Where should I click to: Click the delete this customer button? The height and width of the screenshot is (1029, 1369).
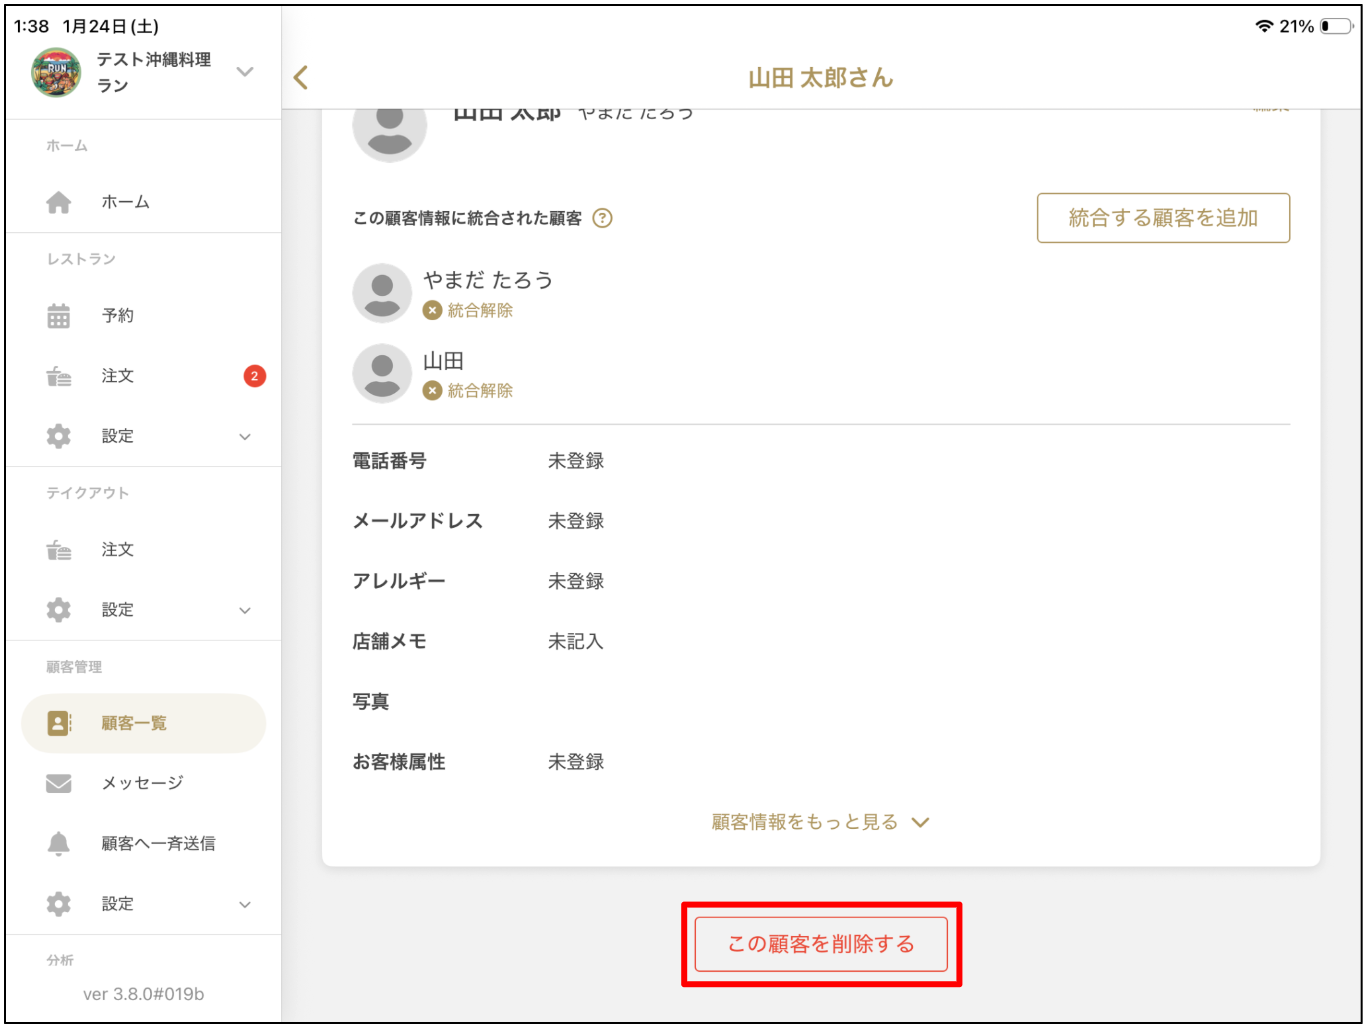click(x=821, y=944)
